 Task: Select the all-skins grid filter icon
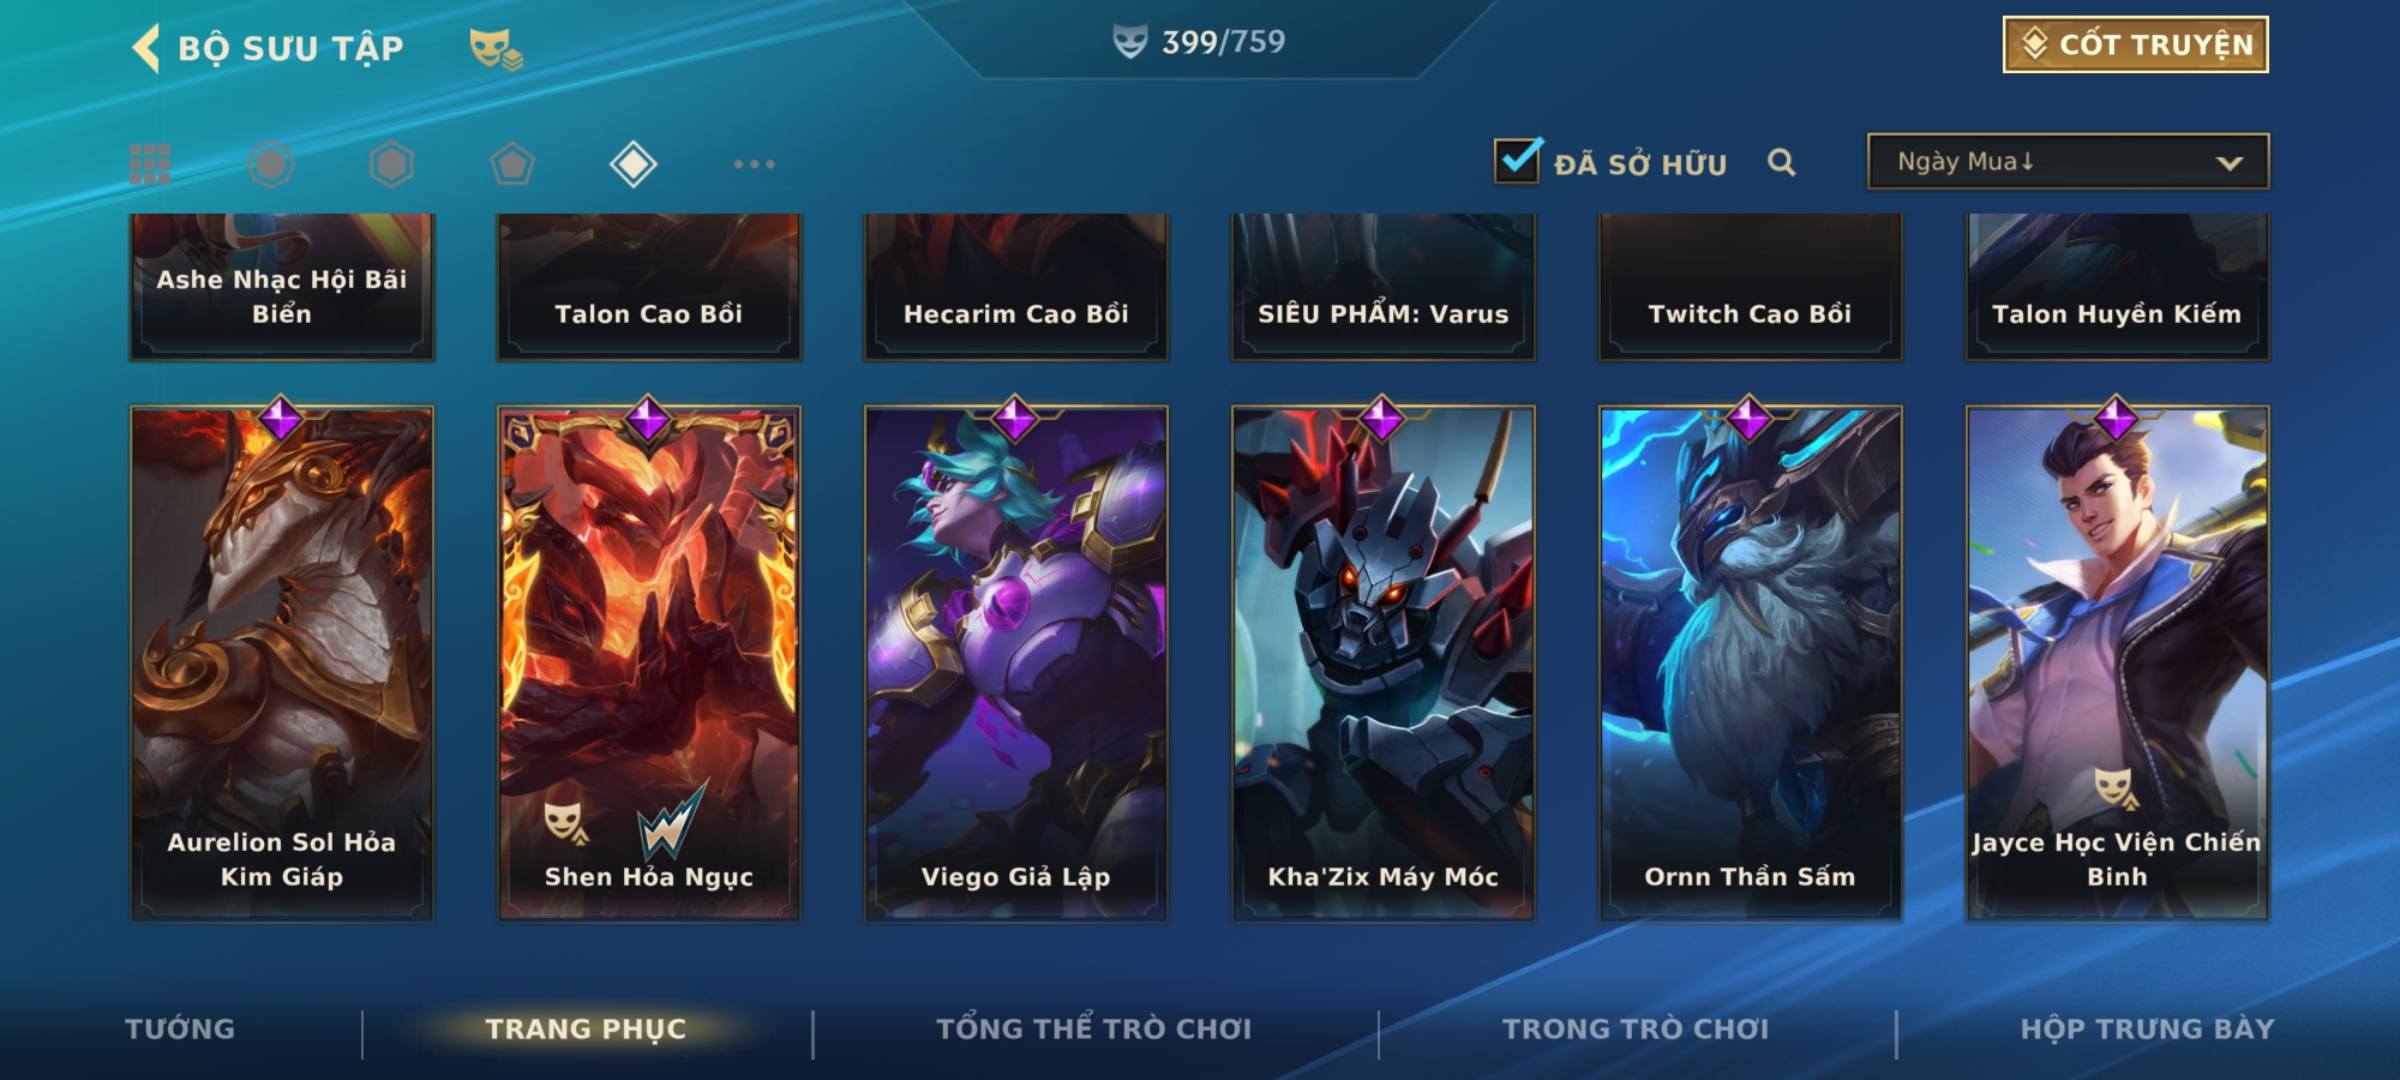[x=150, y=164]
